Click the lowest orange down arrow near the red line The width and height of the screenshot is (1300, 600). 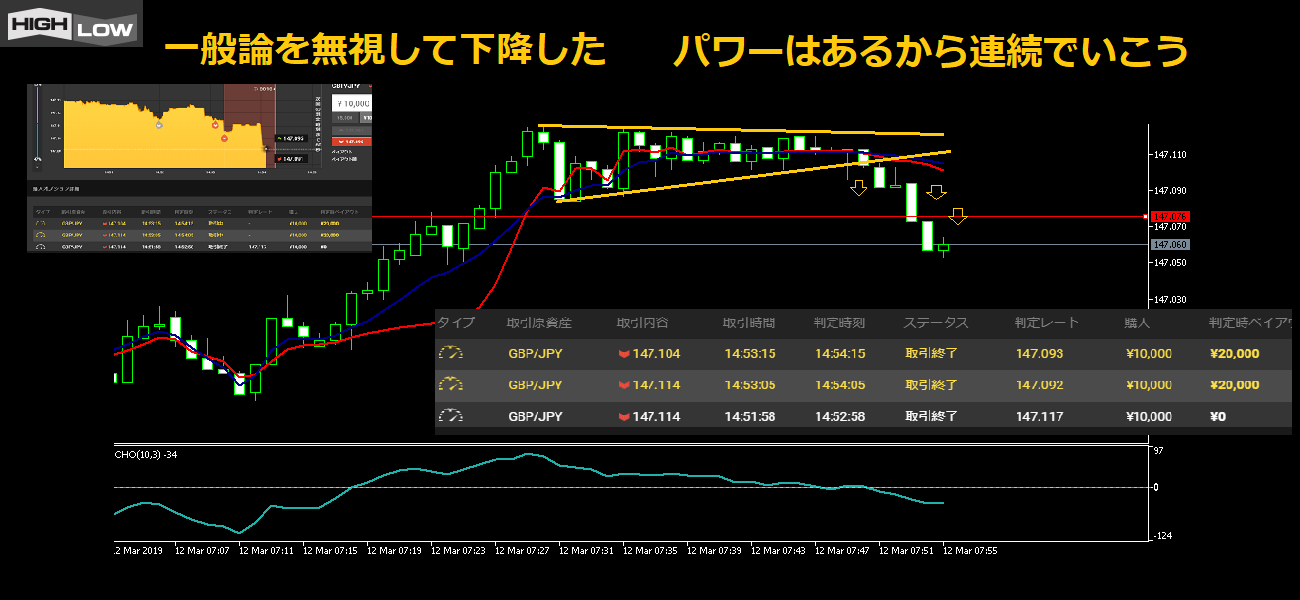pyautogui.click(x=958, y=215)
